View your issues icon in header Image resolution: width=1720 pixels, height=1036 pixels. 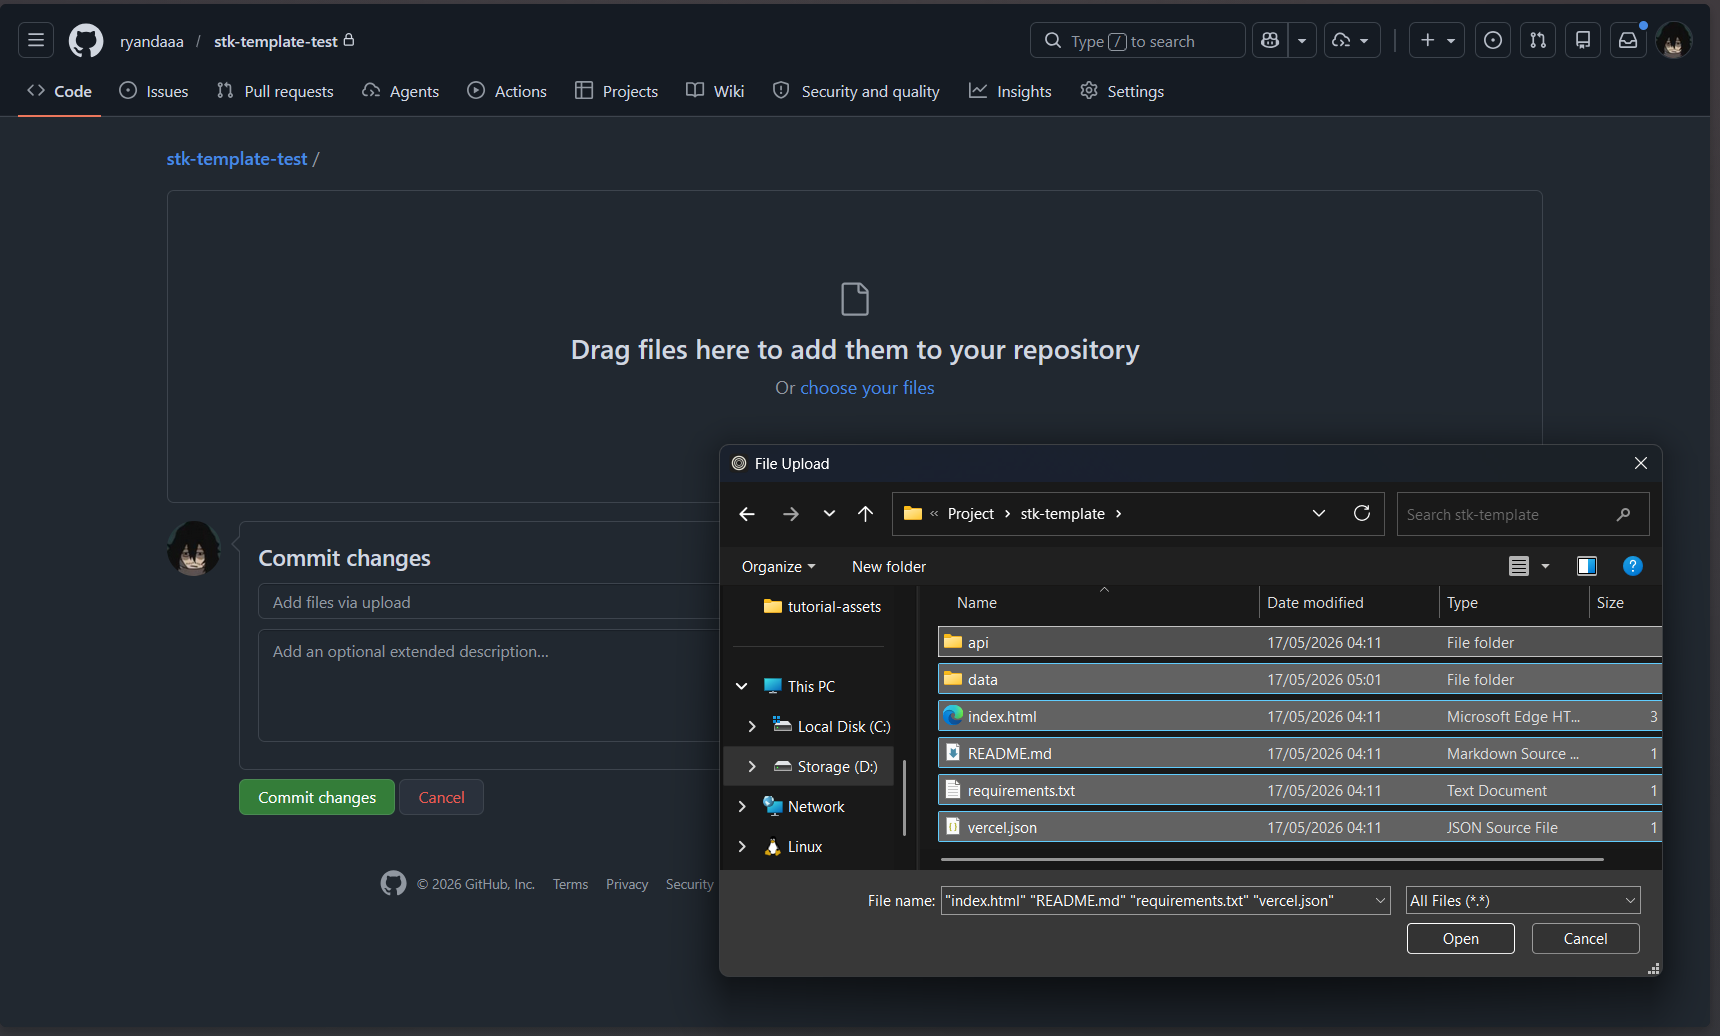(1493, 41)
